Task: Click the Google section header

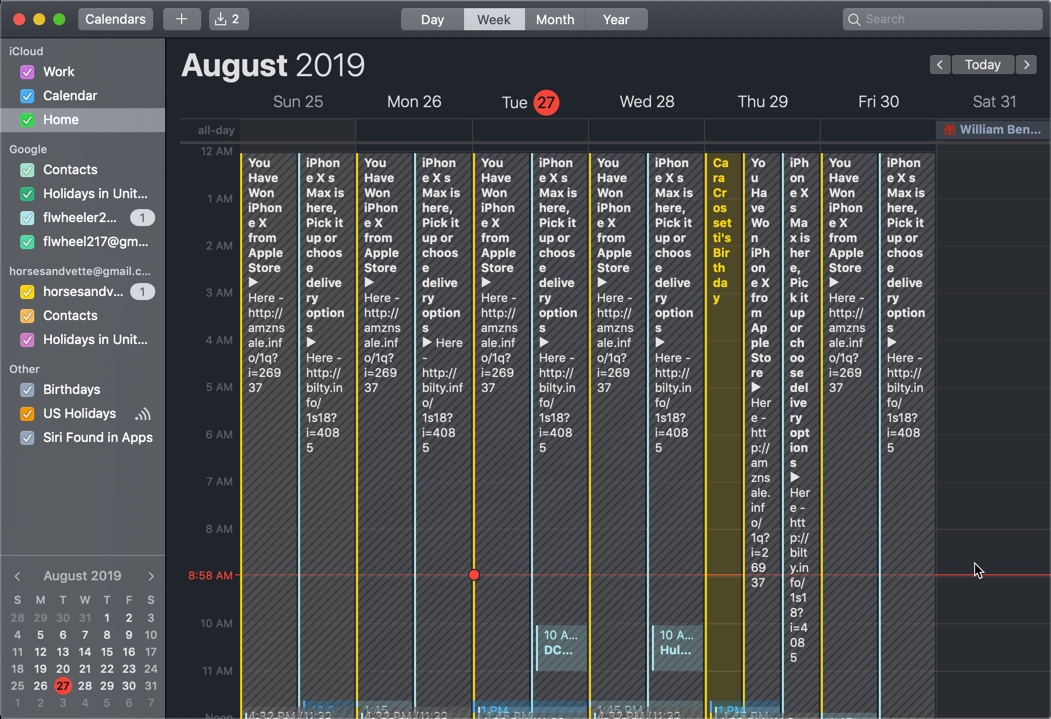Action: tap(28, 149)
